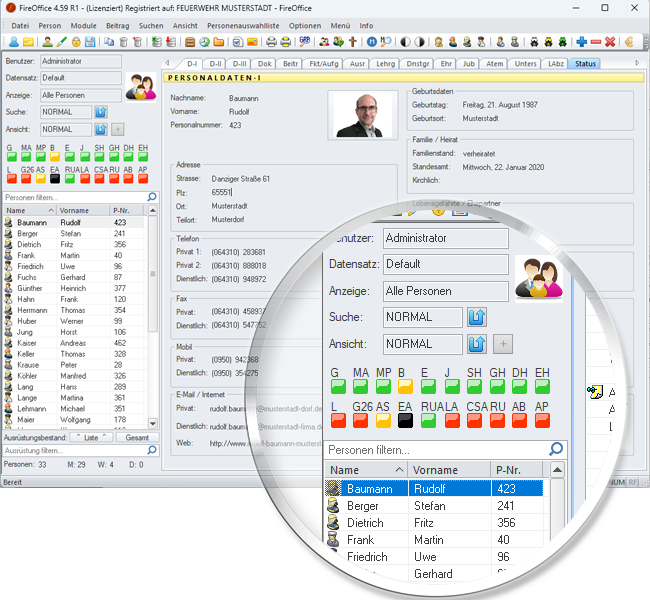Click the family group icon in magnified view
The height and width of the screenshot is (600, 650).
coord(539,278)
